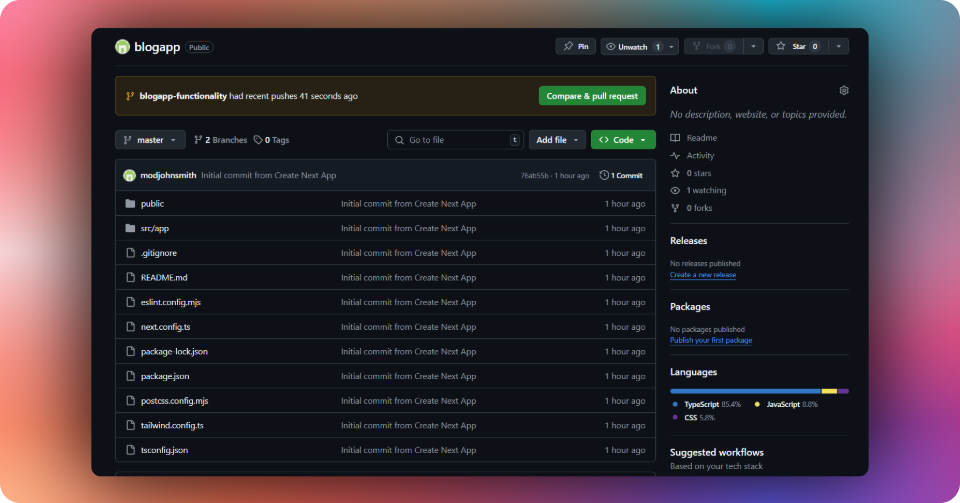Click the package-lock.json file icon

coord(130,351)
